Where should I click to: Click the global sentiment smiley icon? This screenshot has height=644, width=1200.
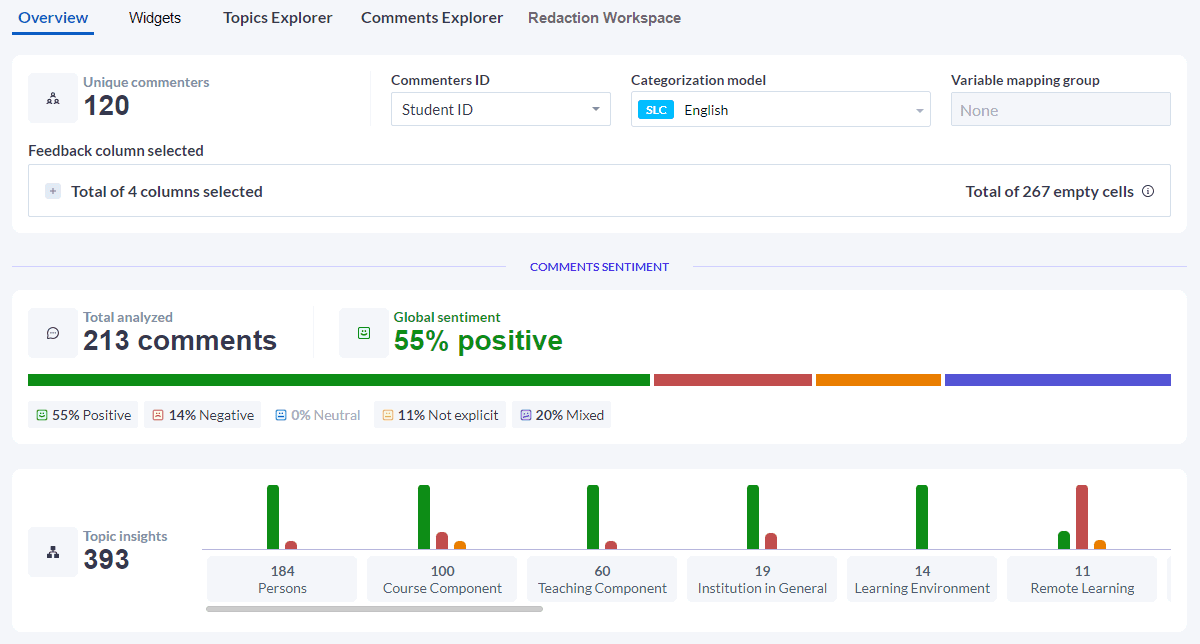[364, 333]
